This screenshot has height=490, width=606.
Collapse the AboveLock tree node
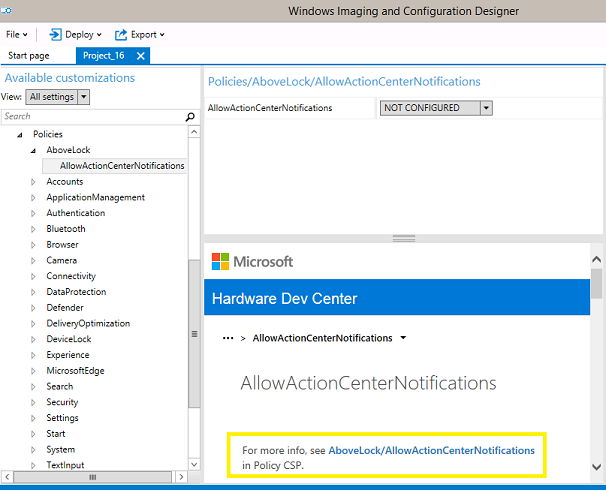click(x=33, y=150)
